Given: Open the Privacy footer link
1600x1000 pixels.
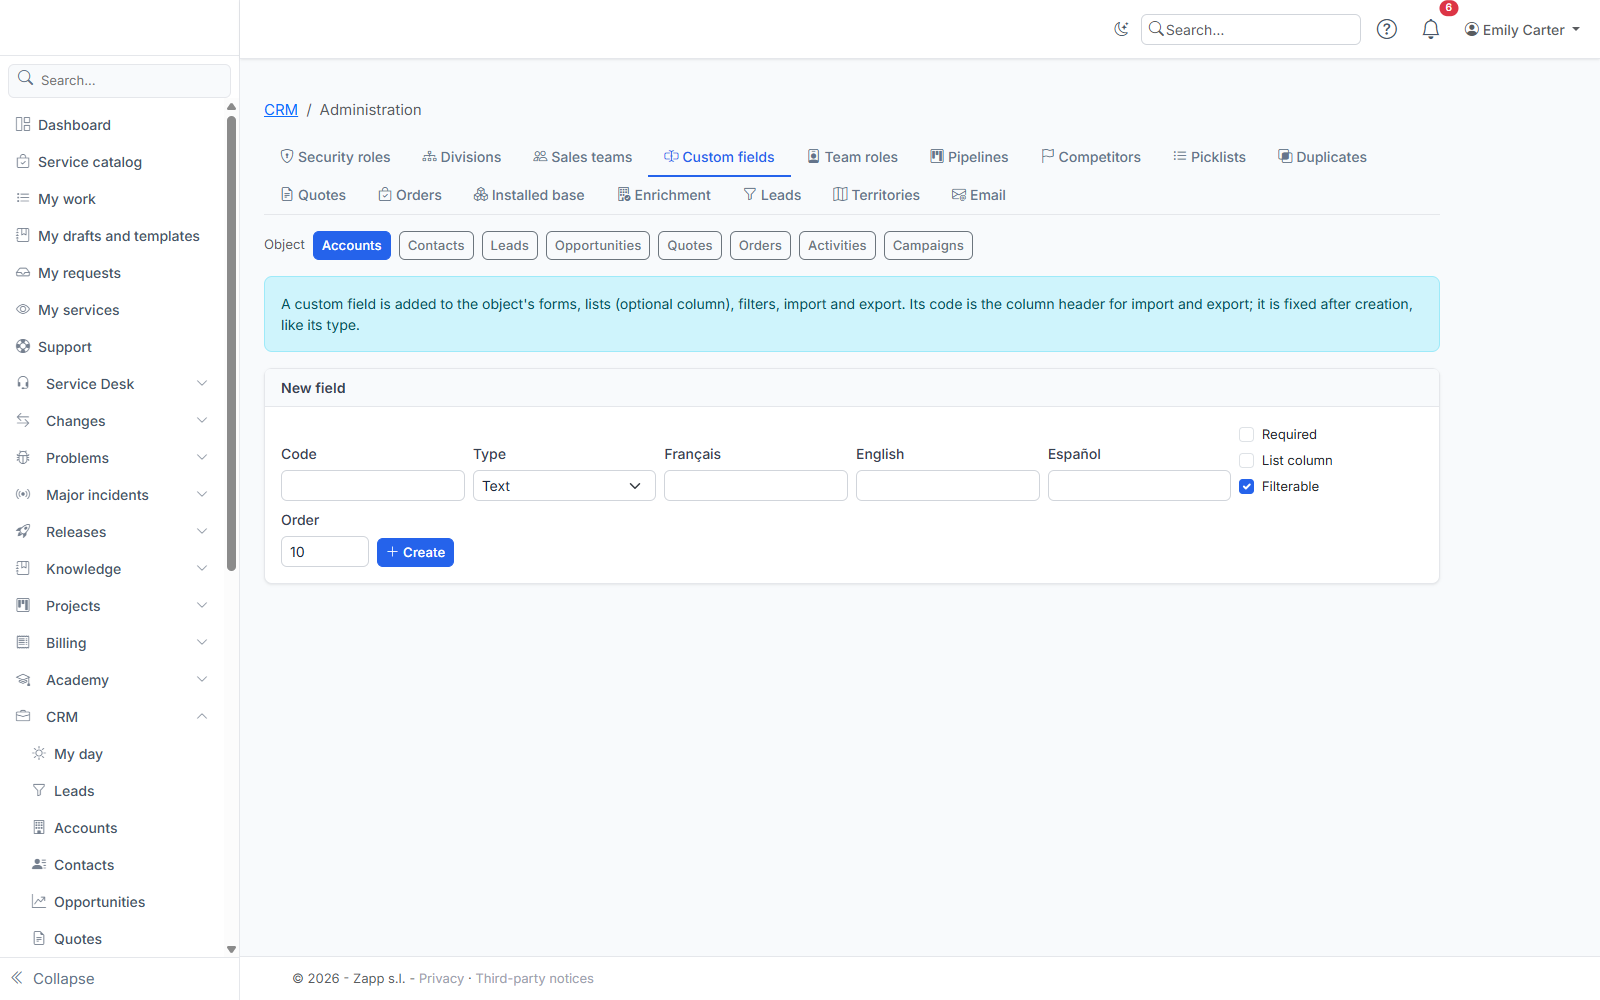Looking at the screenshot, I should click(x=441, y=978).
